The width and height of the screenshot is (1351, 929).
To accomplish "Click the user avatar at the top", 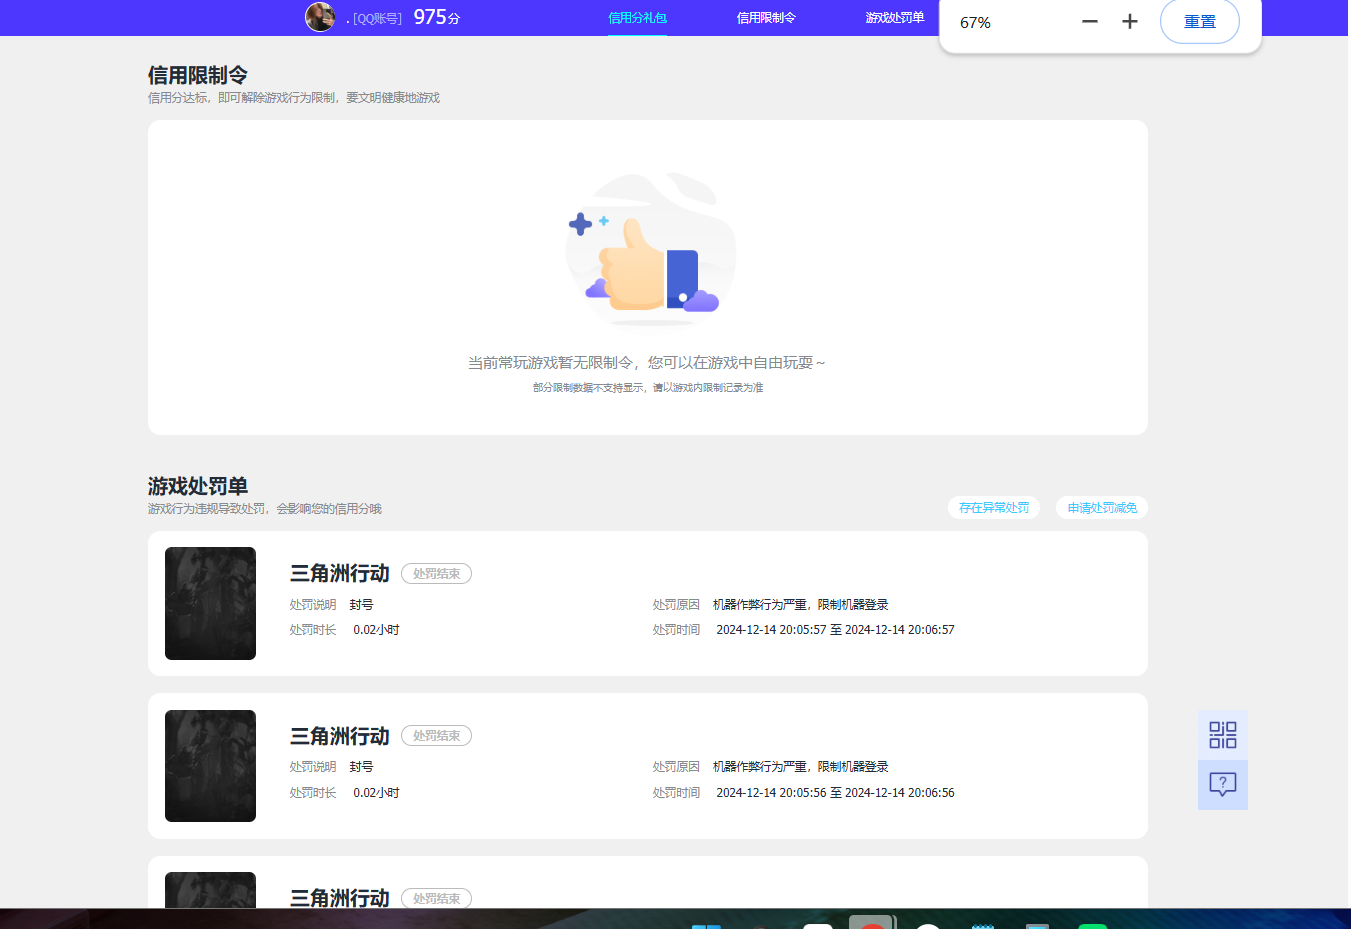I will pos(320,16).
